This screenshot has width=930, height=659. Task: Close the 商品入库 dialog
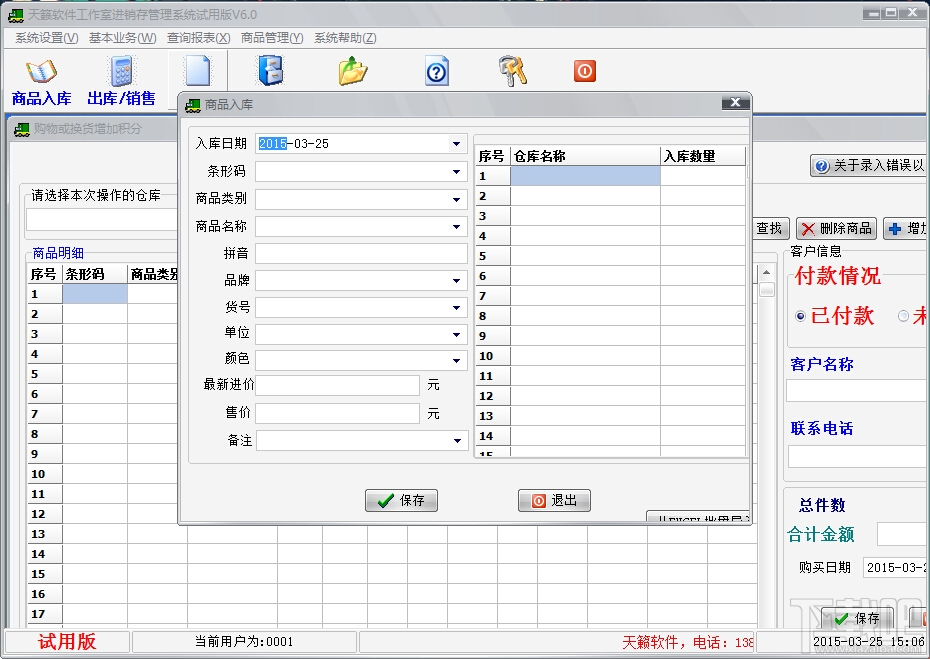[x=735, y=103]
